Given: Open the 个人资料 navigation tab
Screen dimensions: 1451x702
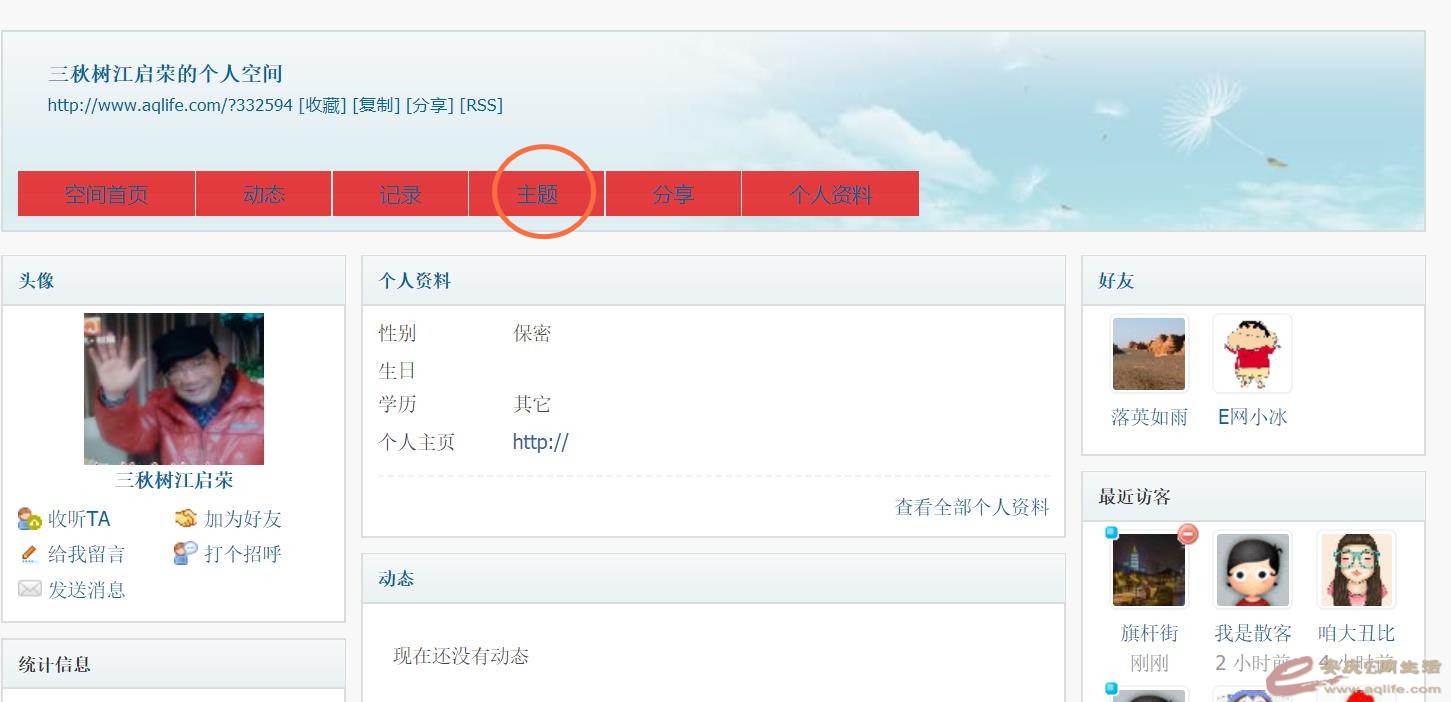Looking at the screenshot, I should pos(830,194).
